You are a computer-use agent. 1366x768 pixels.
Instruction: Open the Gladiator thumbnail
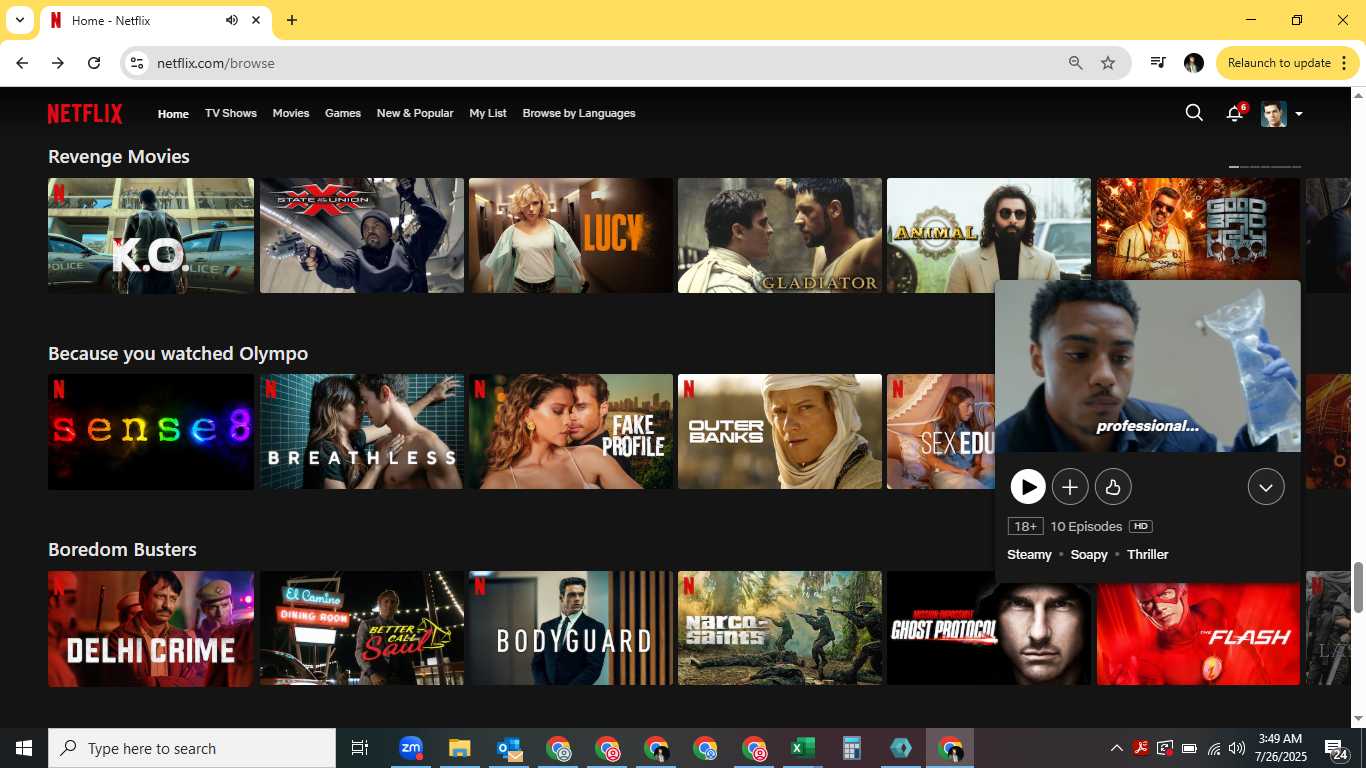pyautogui.click(x=780, y=236)
